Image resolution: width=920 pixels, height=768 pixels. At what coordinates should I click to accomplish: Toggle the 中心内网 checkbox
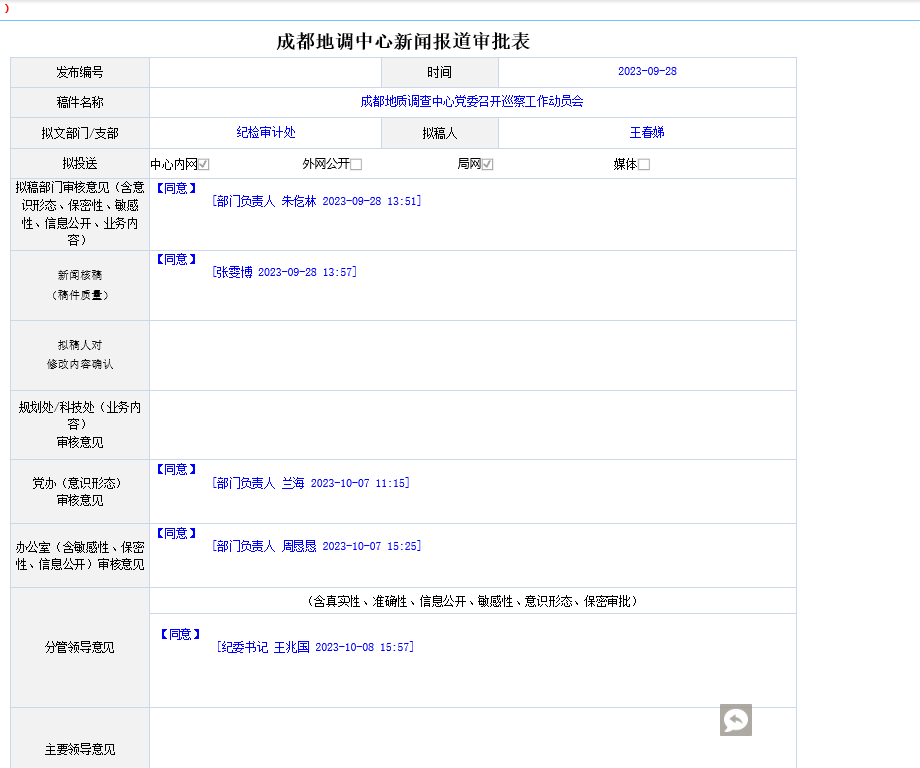point(204,165)
